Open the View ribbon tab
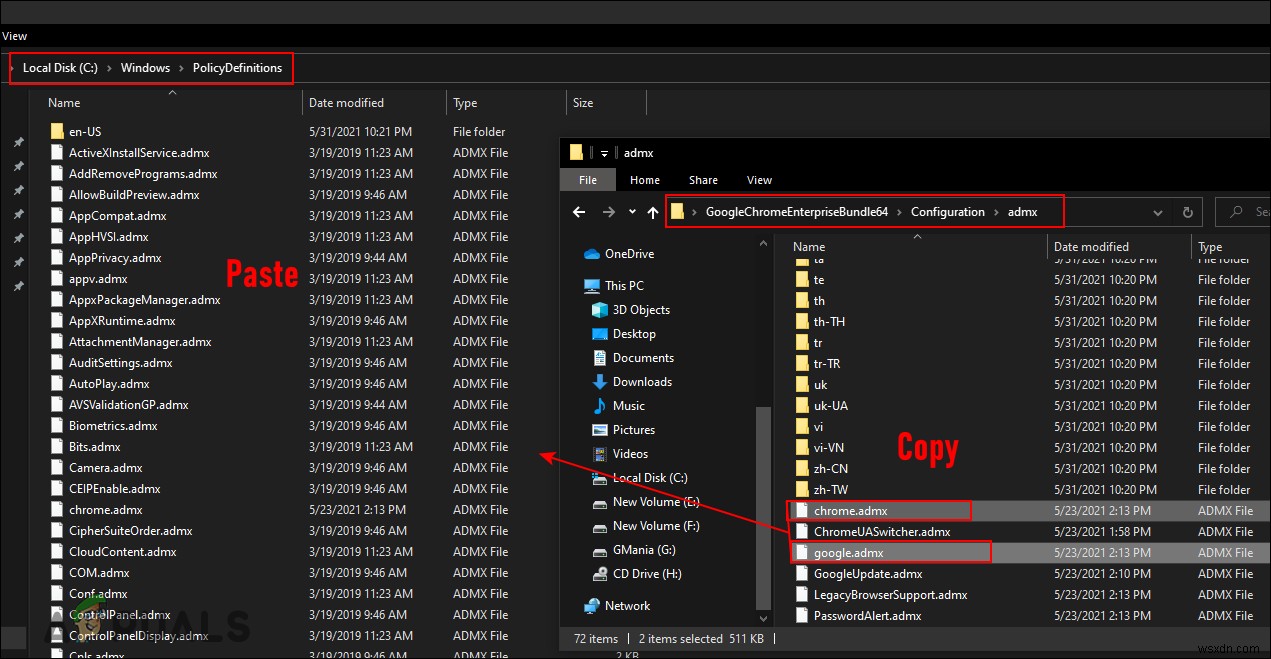The width and height of the screenshot is (1271, 659). [x=759, y=180]
